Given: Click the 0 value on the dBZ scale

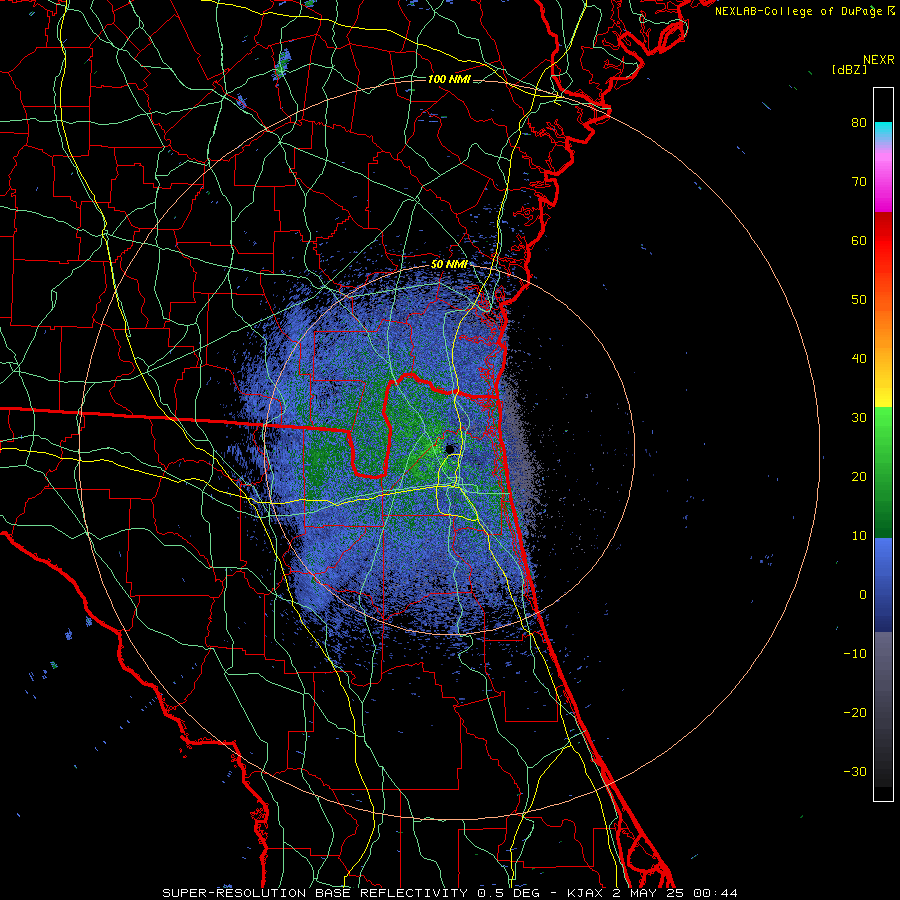Looking at the screenshot, I should click(x=863, y=595).
